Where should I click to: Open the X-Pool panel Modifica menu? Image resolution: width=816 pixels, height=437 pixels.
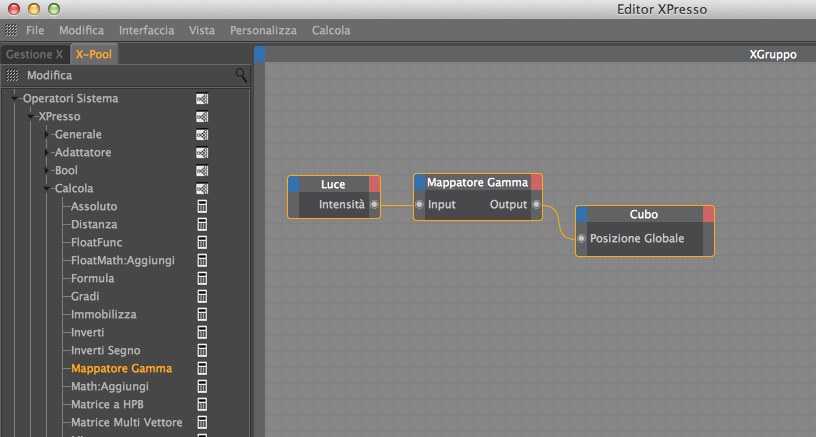point(49,75)
